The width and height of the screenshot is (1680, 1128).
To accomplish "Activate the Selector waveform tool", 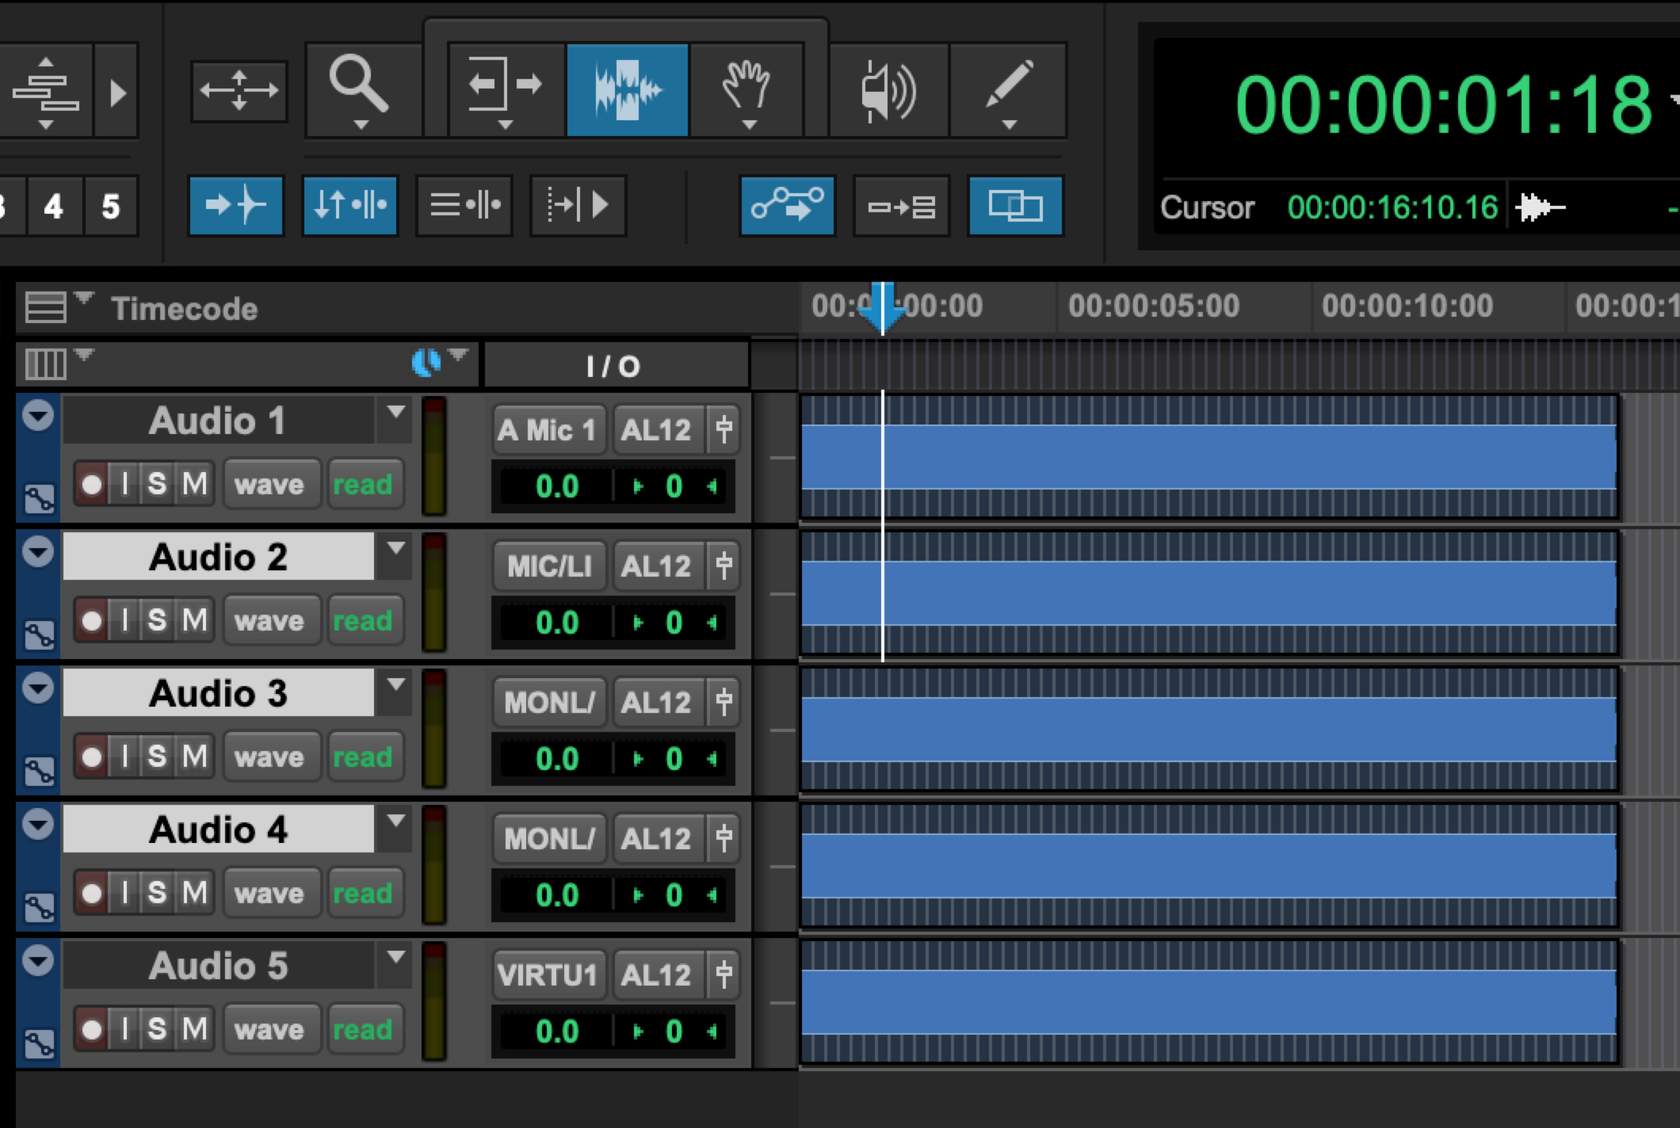I will [x=627, y=90].
